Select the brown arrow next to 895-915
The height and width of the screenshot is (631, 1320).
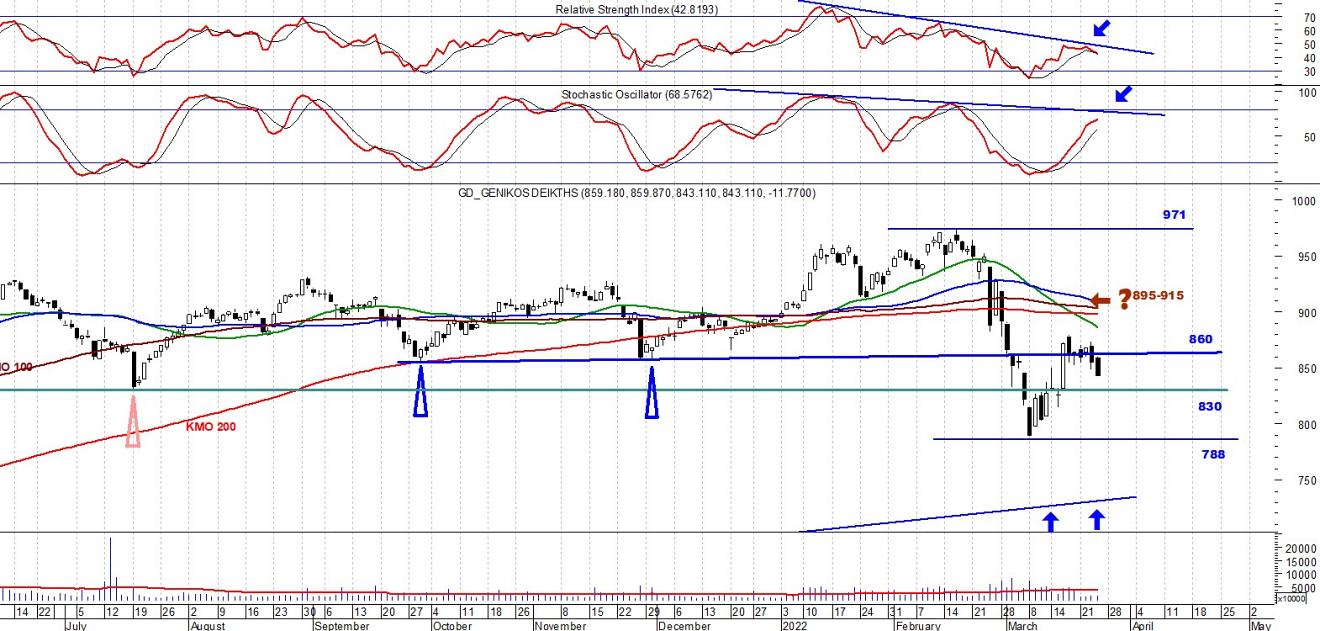(x=1100, y=299)
